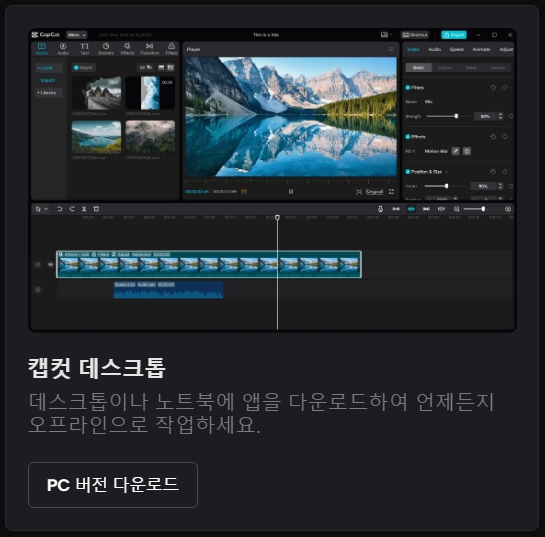Open the Filters panel icon in top toolbar
This screenshot has width=545, height=537.
tap(171, 46)
